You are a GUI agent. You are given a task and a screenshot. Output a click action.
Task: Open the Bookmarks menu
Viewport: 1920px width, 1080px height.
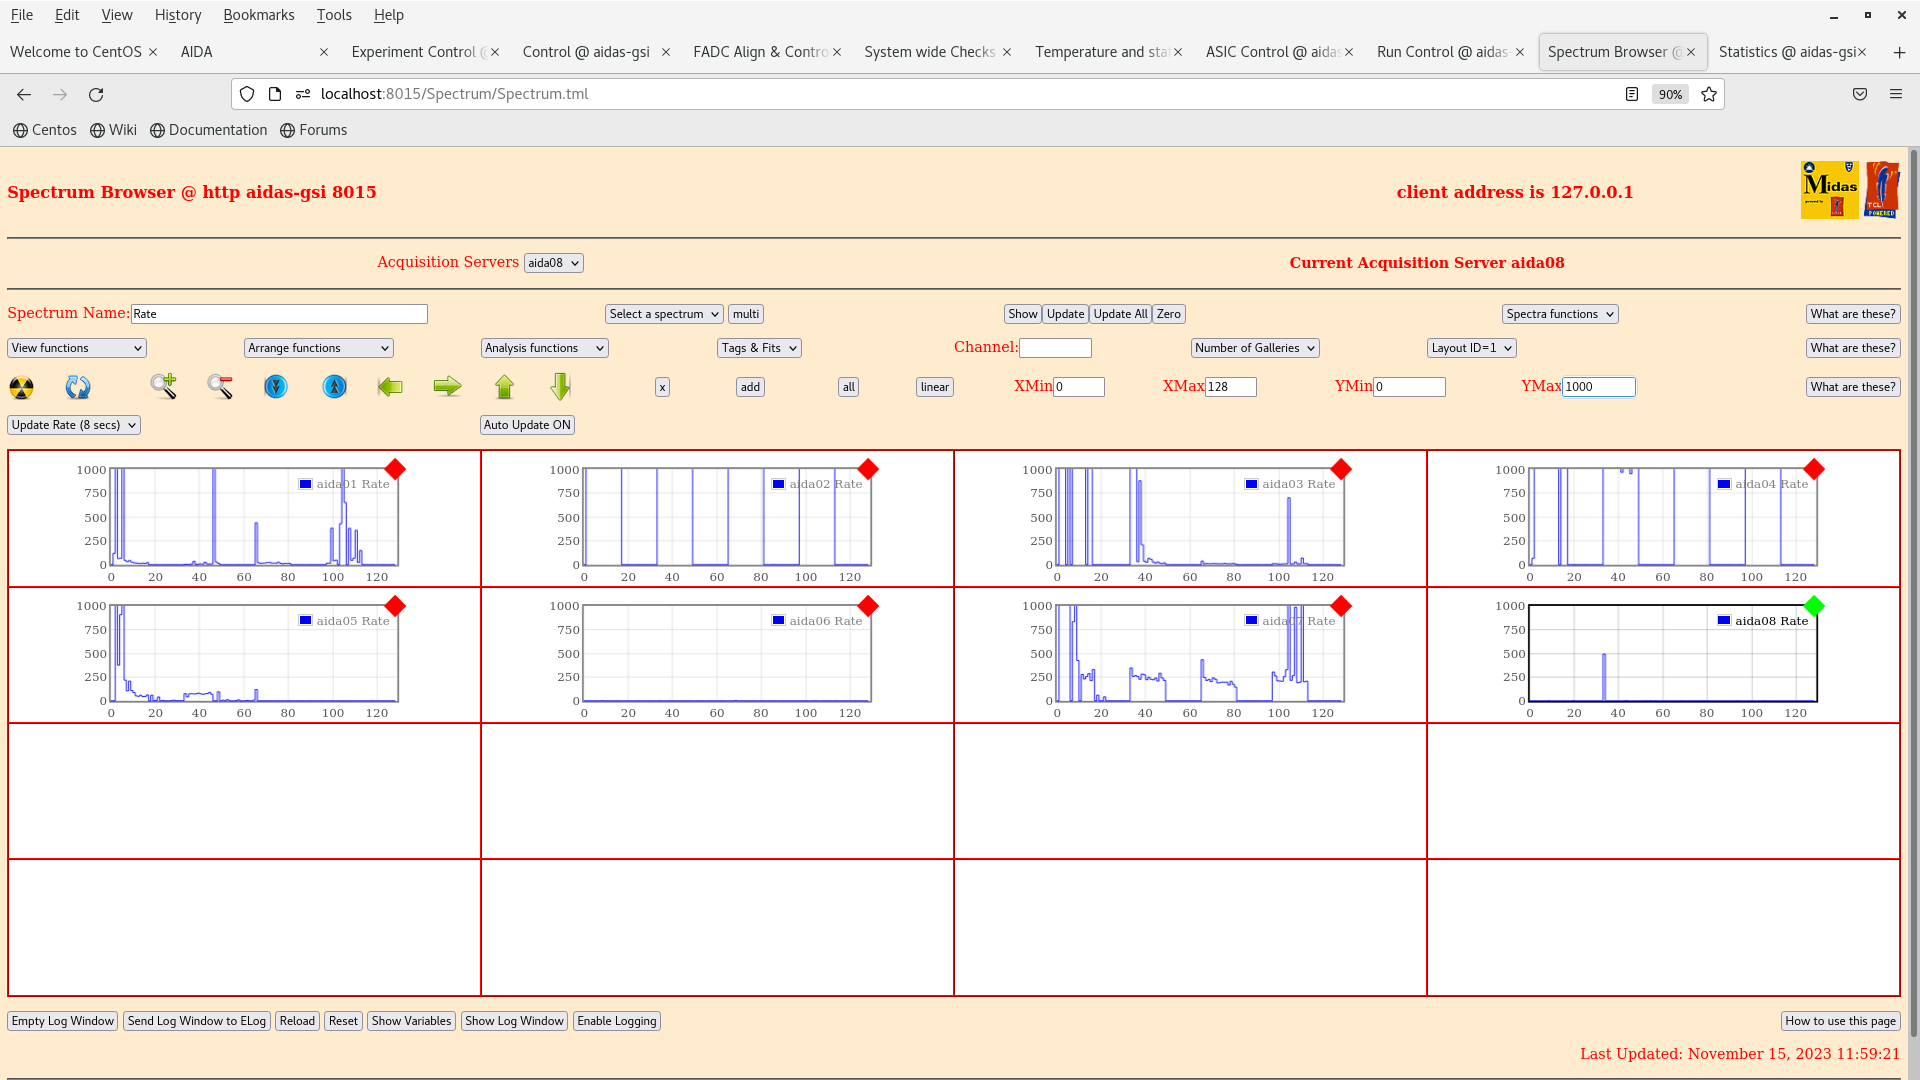(x=258, y=15)
